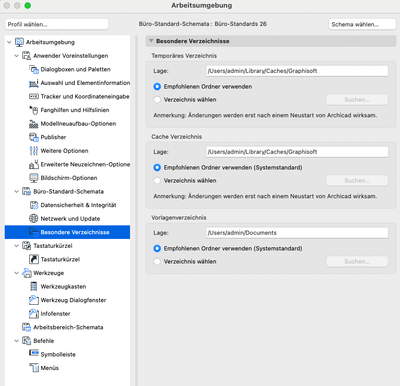
Task: Click Suchen button for Cache Verzeichnis
Action: coord(357,181)
